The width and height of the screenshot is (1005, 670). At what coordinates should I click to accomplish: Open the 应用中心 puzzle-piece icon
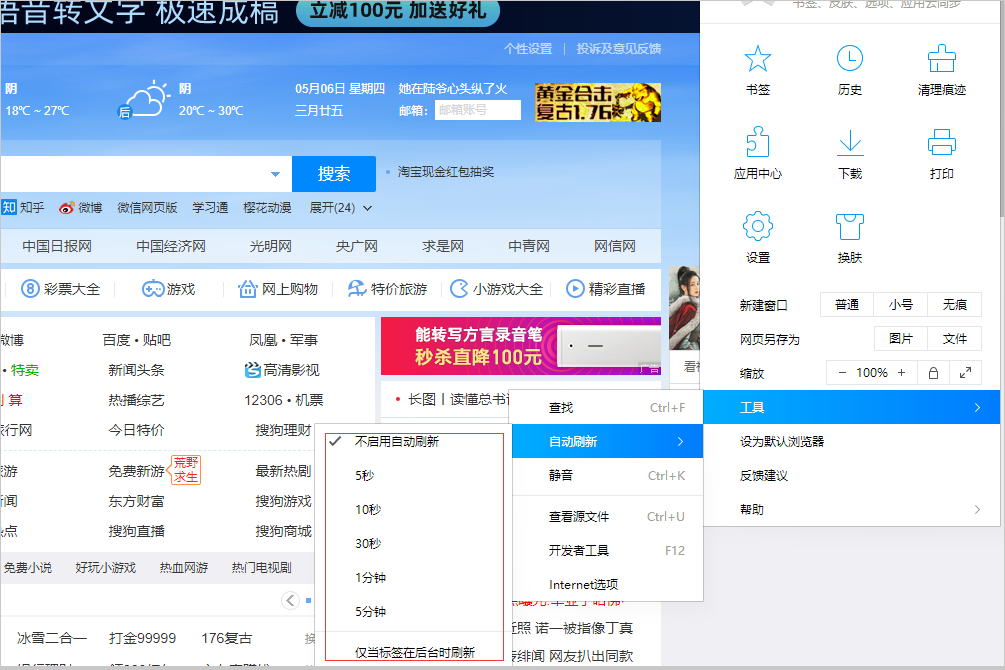click(x=758, y=142)
